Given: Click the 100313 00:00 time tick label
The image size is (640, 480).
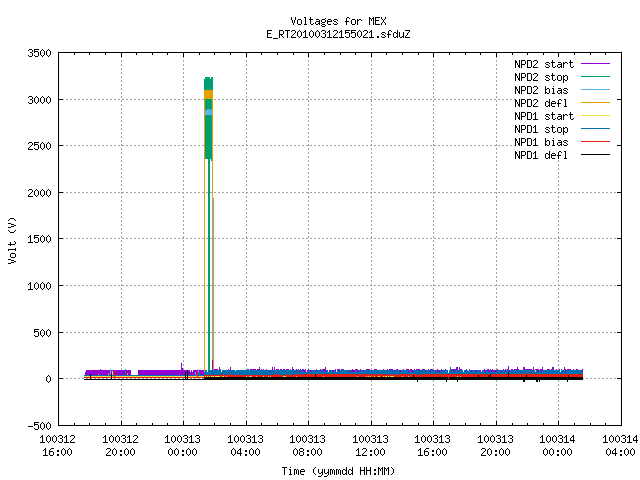Looking at the screenshot, I should (x=182, y=446).
